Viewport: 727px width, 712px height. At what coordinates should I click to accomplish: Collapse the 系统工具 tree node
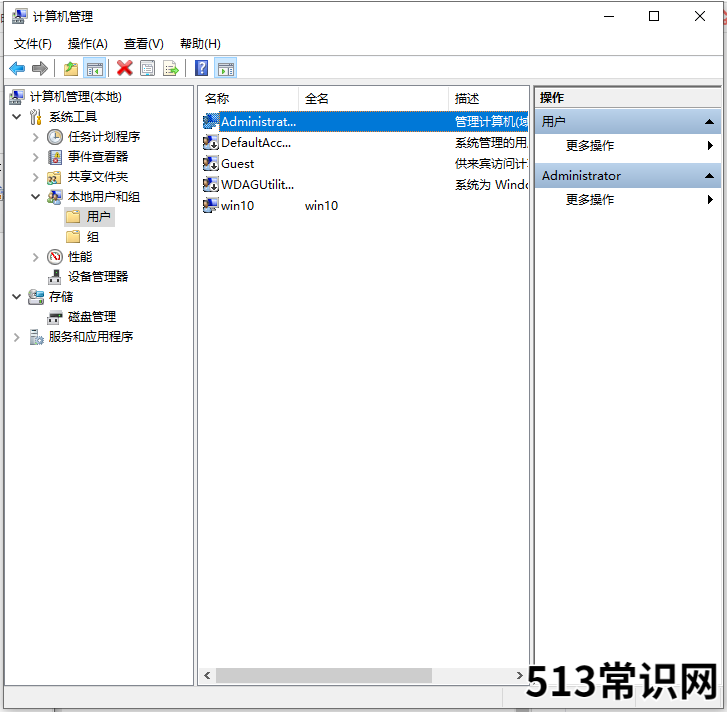[17, 117]
